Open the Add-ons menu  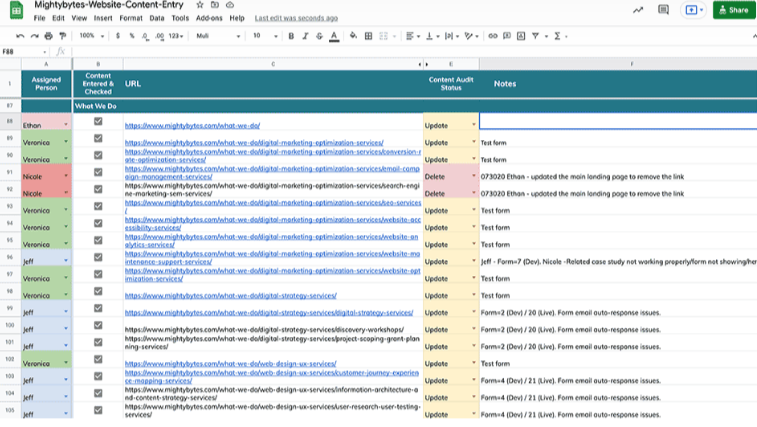[x=209, y=18]
